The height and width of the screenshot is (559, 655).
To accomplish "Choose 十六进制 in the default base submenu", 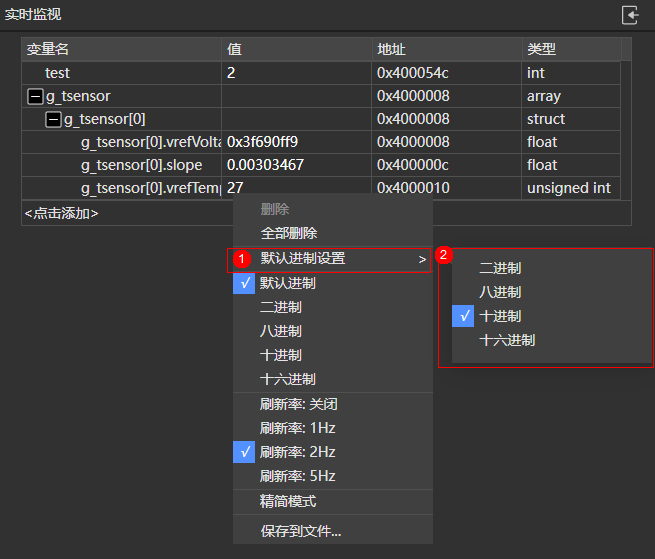I will pos(507,340).
